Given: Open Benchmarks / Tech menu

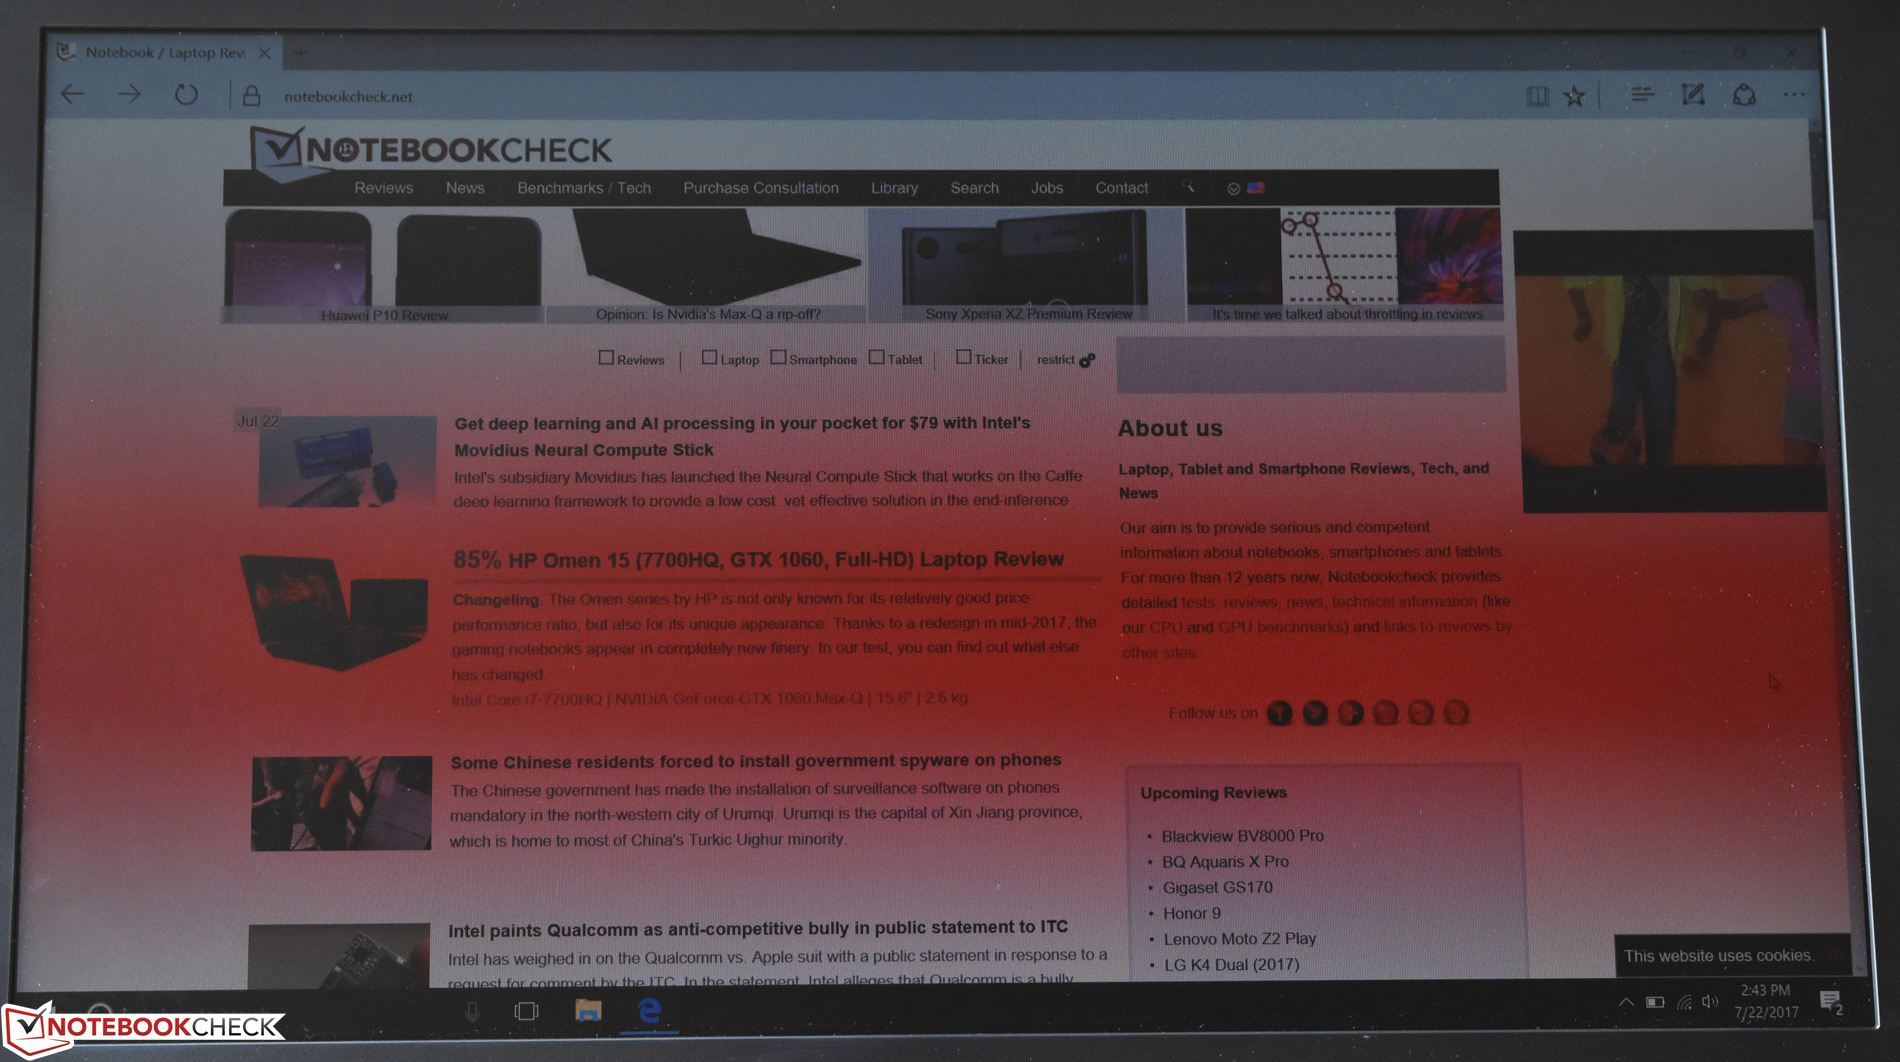Looking at the screenshot, I should point(584,188).
